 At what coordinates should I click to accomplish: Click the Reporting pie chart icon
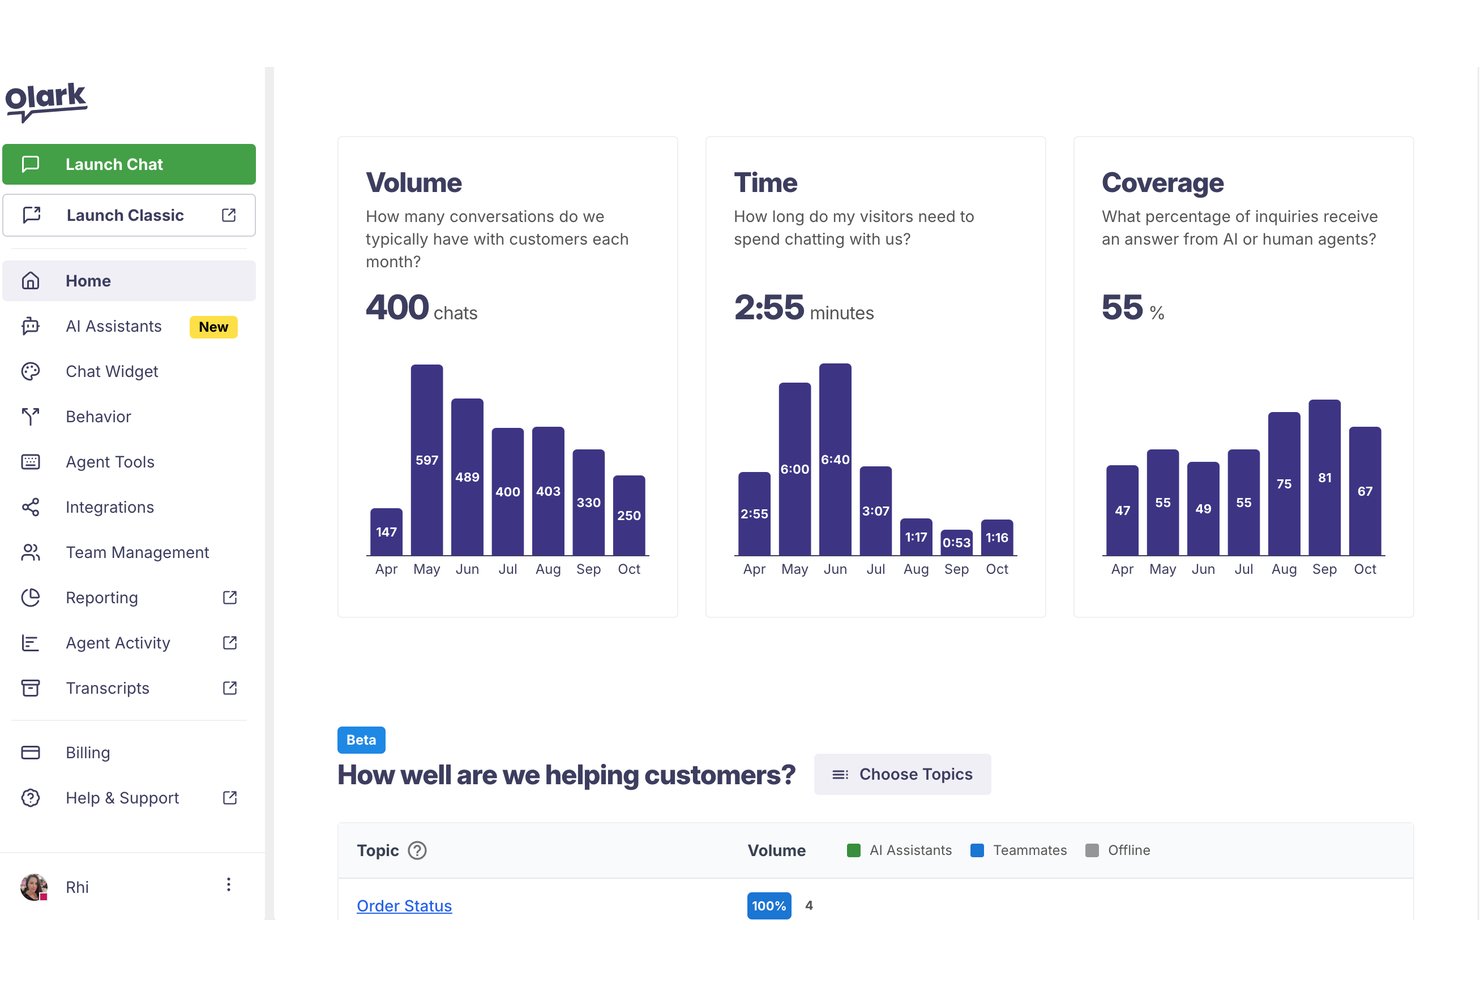tap(31, 597)
